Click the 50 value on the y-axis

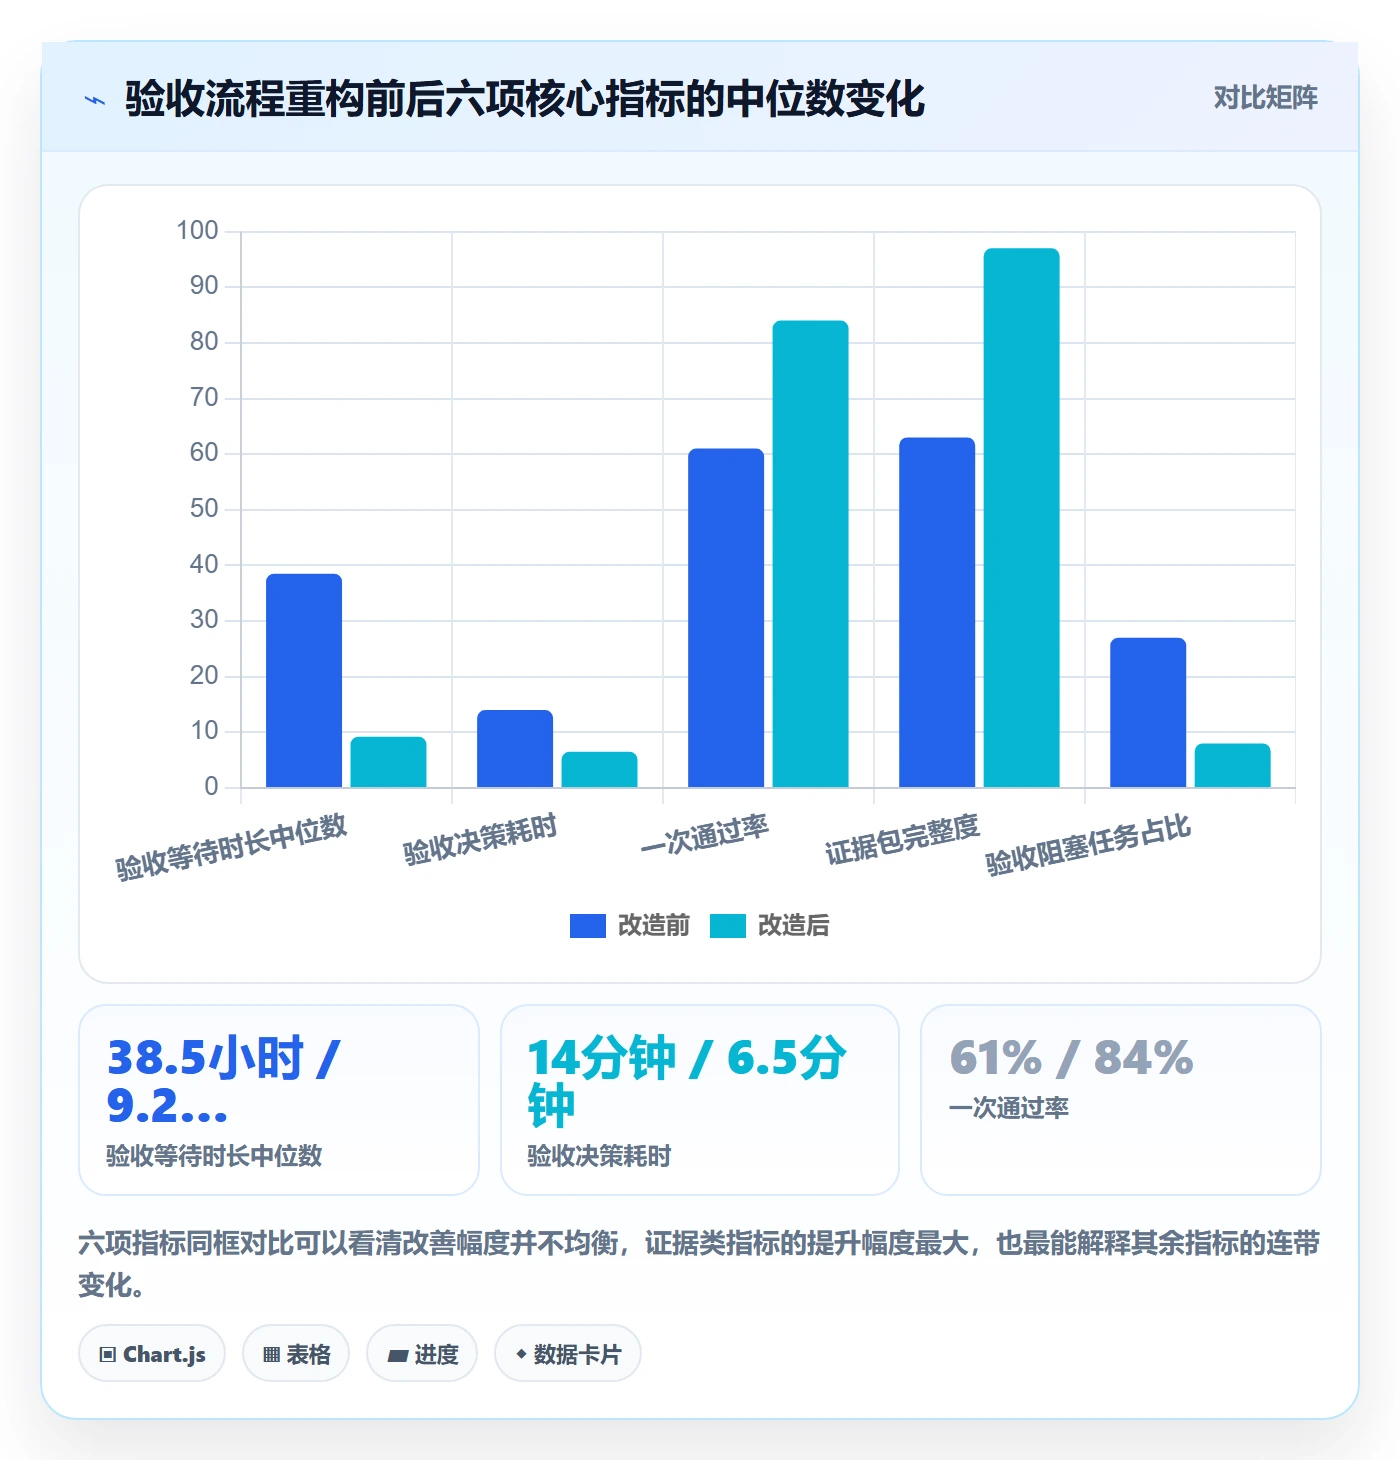tap(204, 509)
